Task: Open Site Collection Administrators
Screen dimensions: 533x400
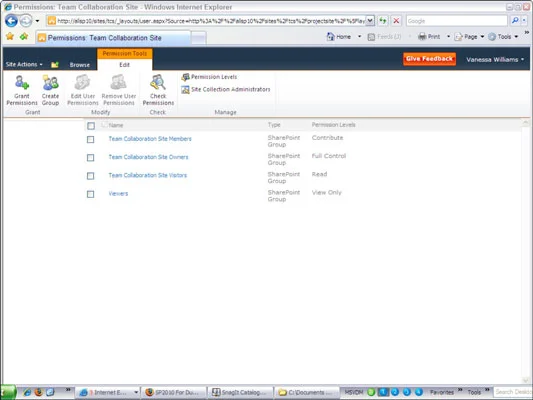Action: pyautogui.click(x=226, y=89)
